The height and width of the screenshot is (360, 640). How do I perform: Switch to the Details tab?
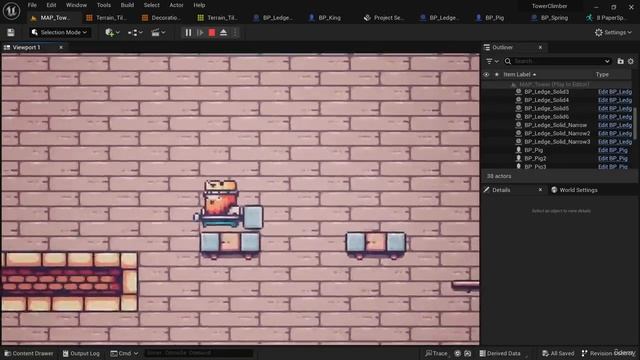pyautogui.click(x=501, y=190)
